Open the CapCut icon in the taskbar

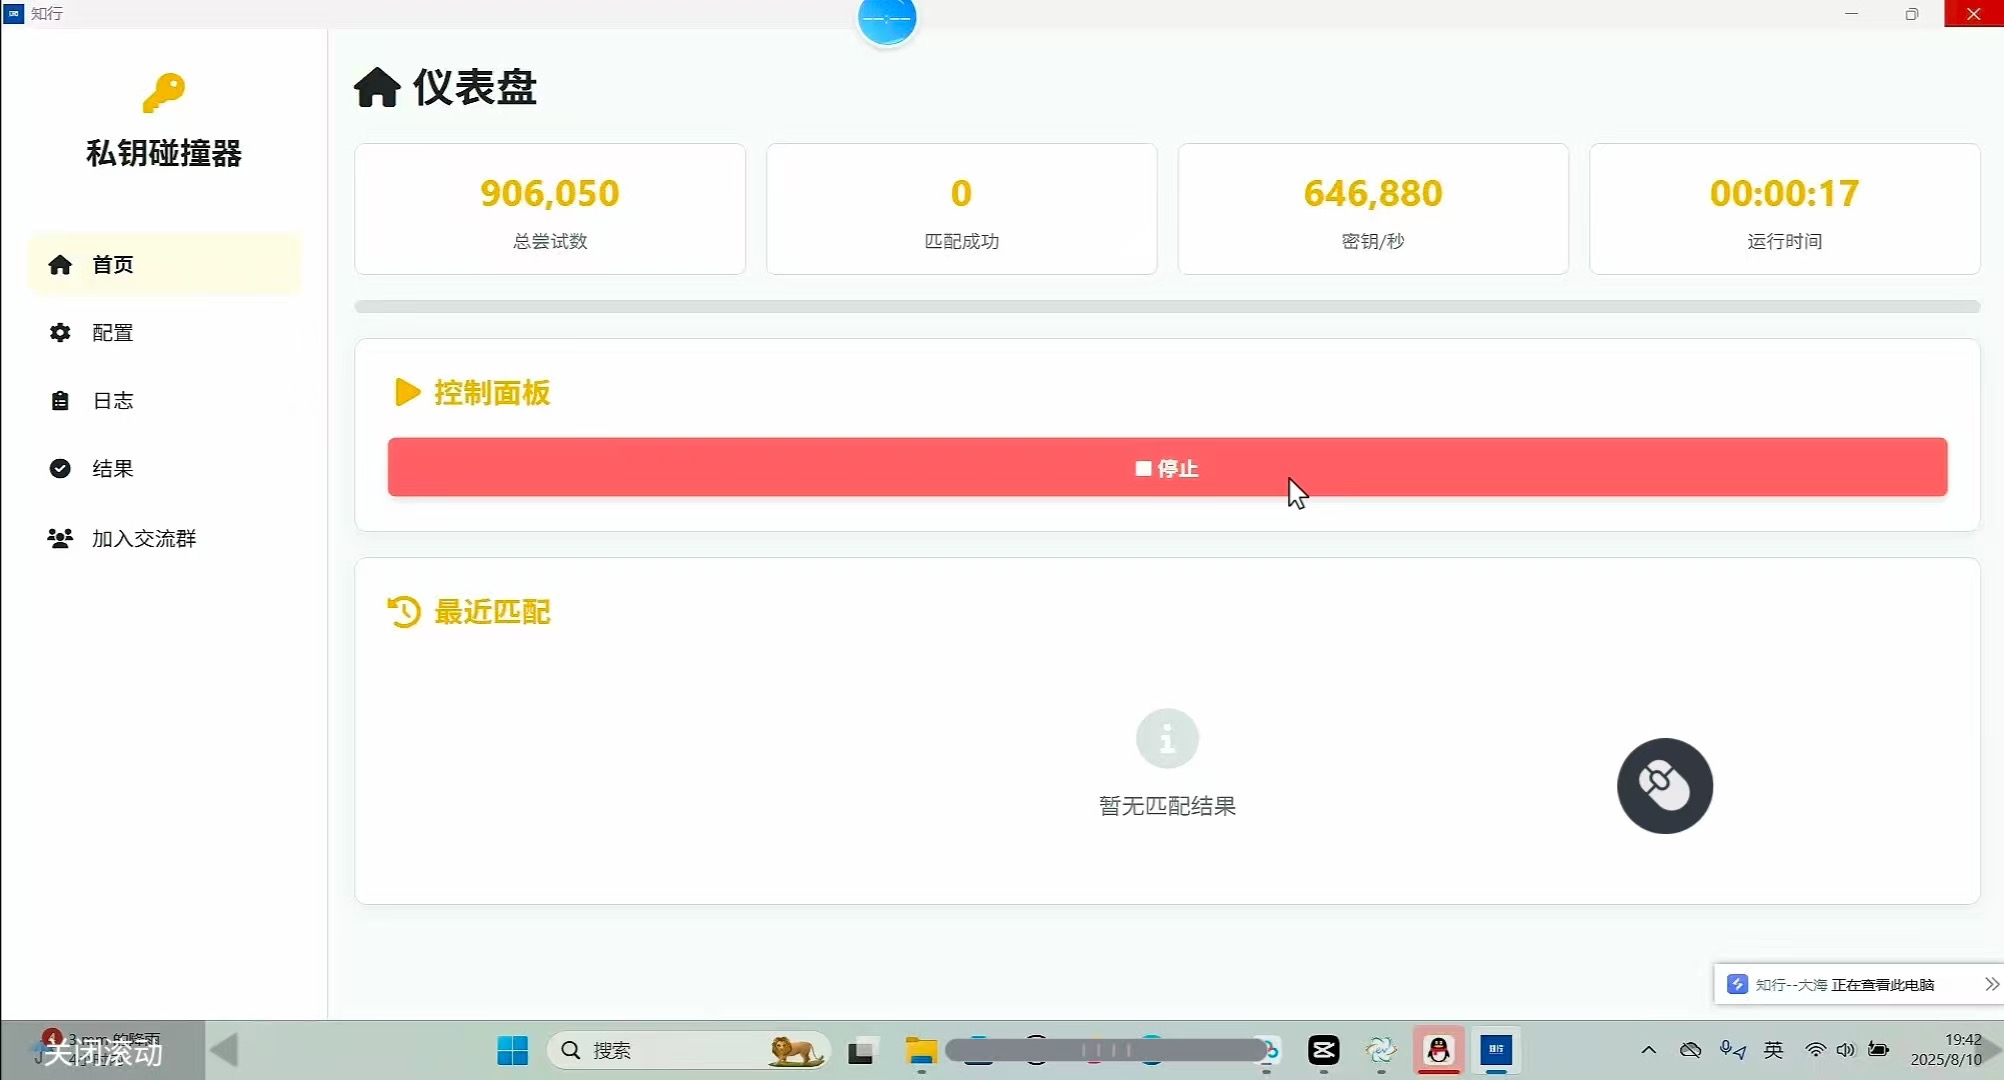1323,1050
